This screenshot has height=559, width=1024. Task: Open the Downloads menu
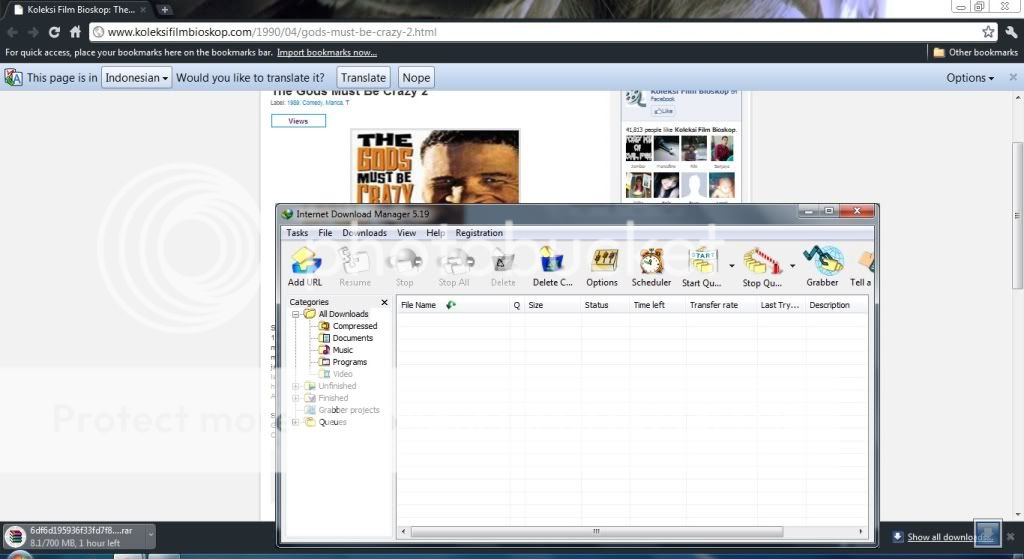click(x=364, y=232)
